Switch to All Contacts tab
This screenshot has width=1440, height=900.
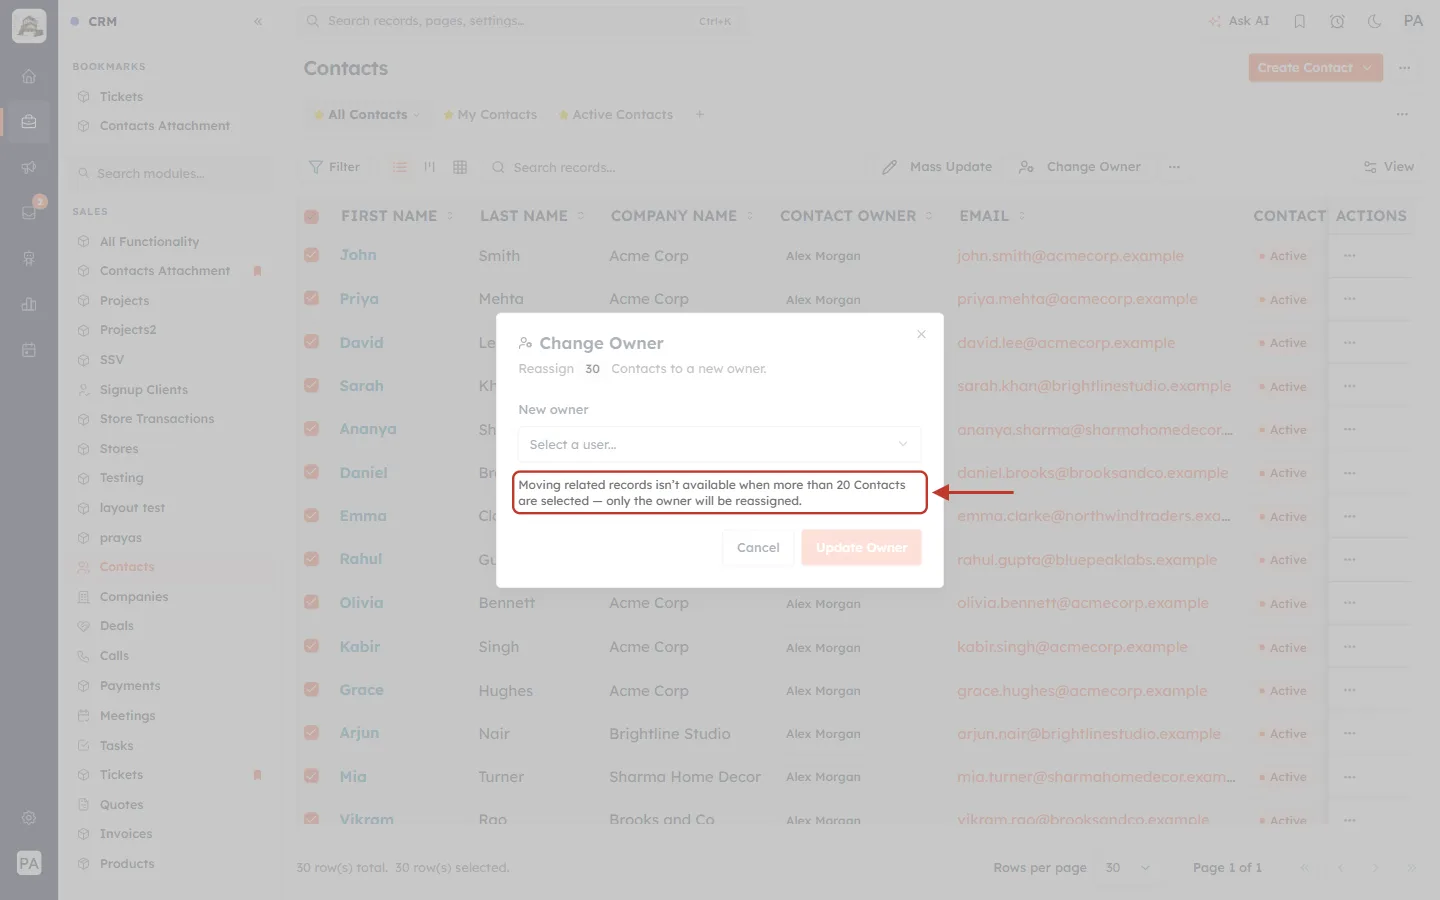coord(367,115)
